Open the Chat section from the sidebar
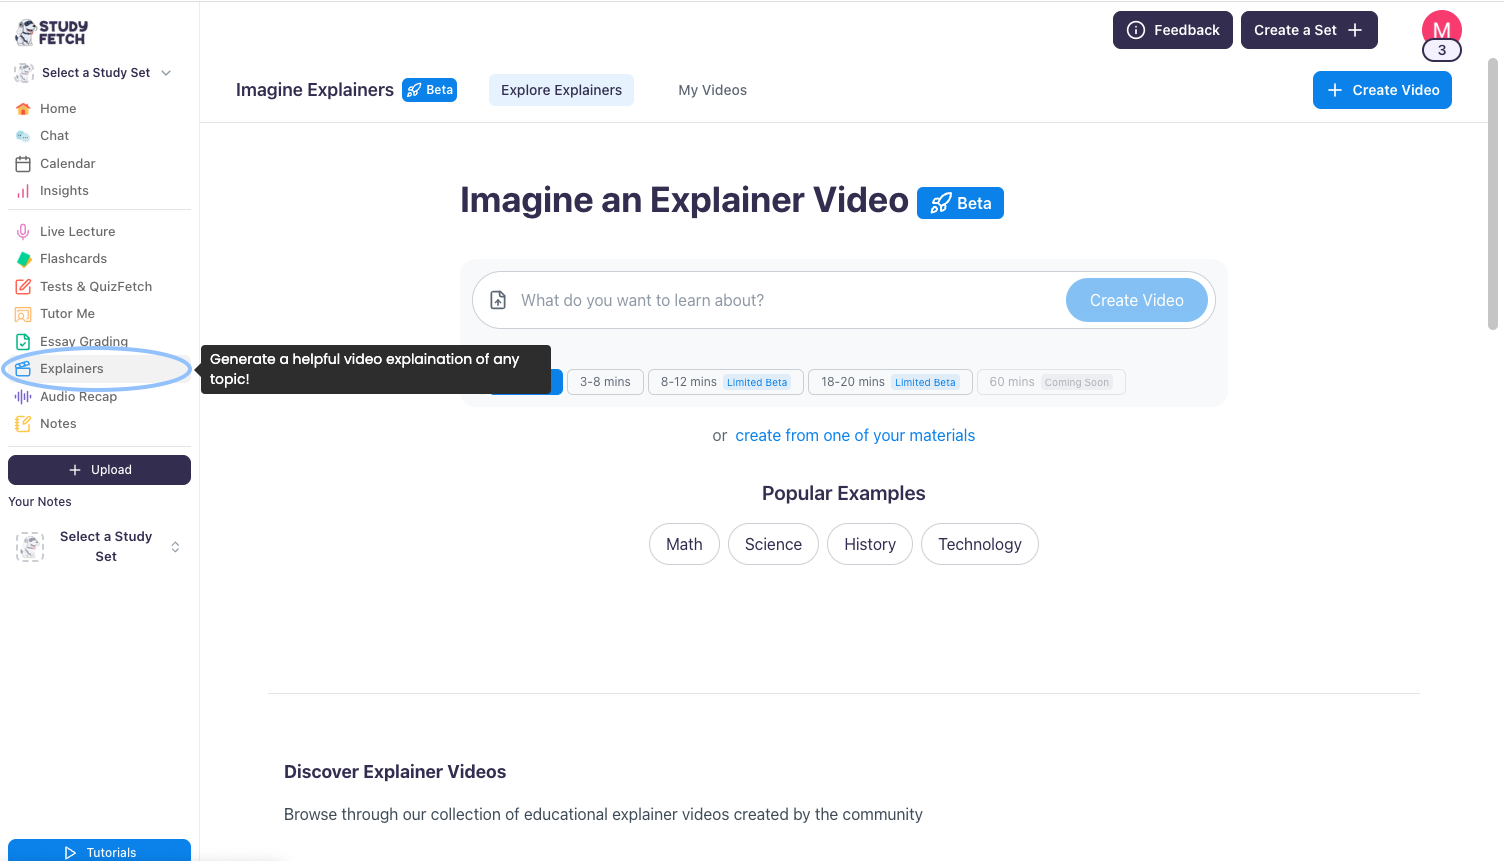The width and height of the screenshot is (1504, 861). pos(55,135)
